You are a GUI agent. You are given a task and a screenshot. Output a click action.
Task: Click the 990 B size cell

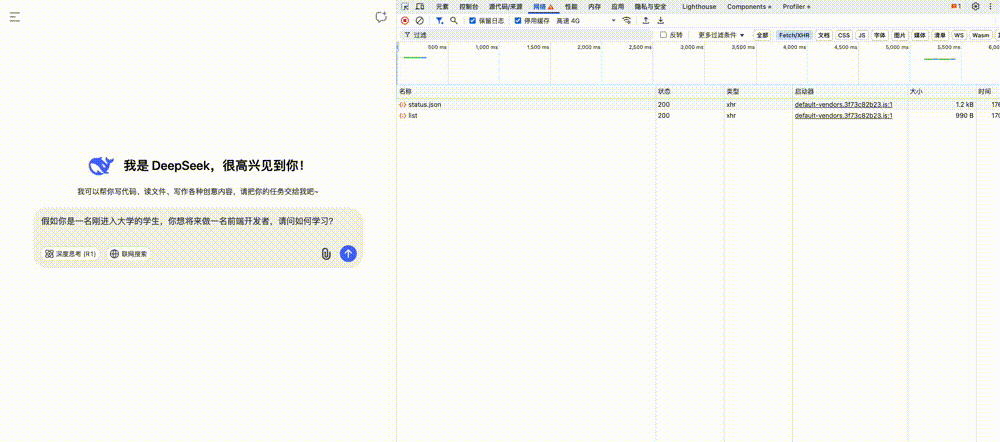(964, 115)
